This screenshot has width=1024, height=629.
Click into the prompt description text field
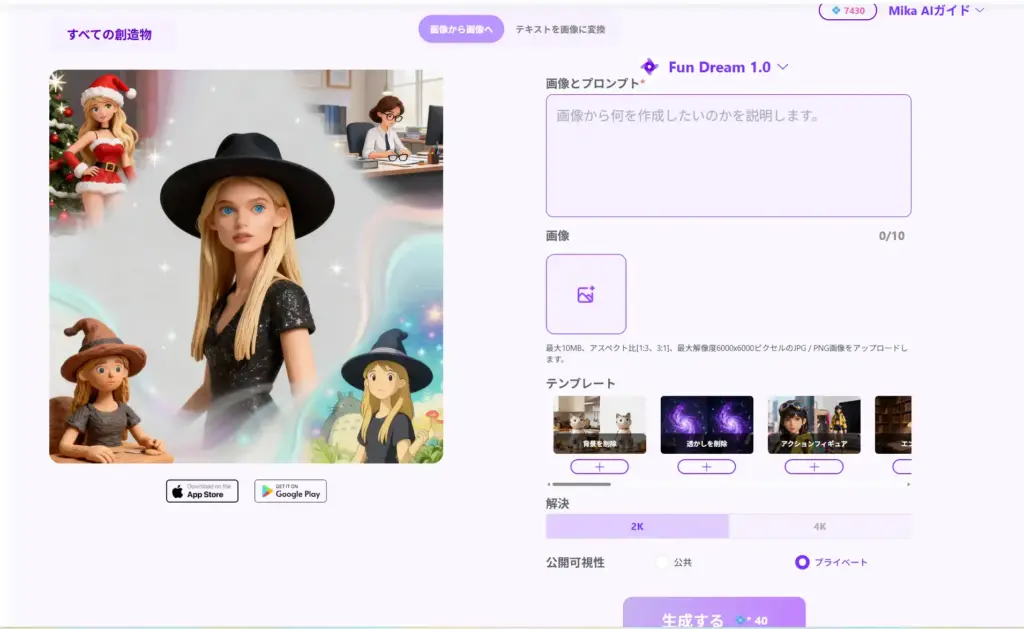728,156
